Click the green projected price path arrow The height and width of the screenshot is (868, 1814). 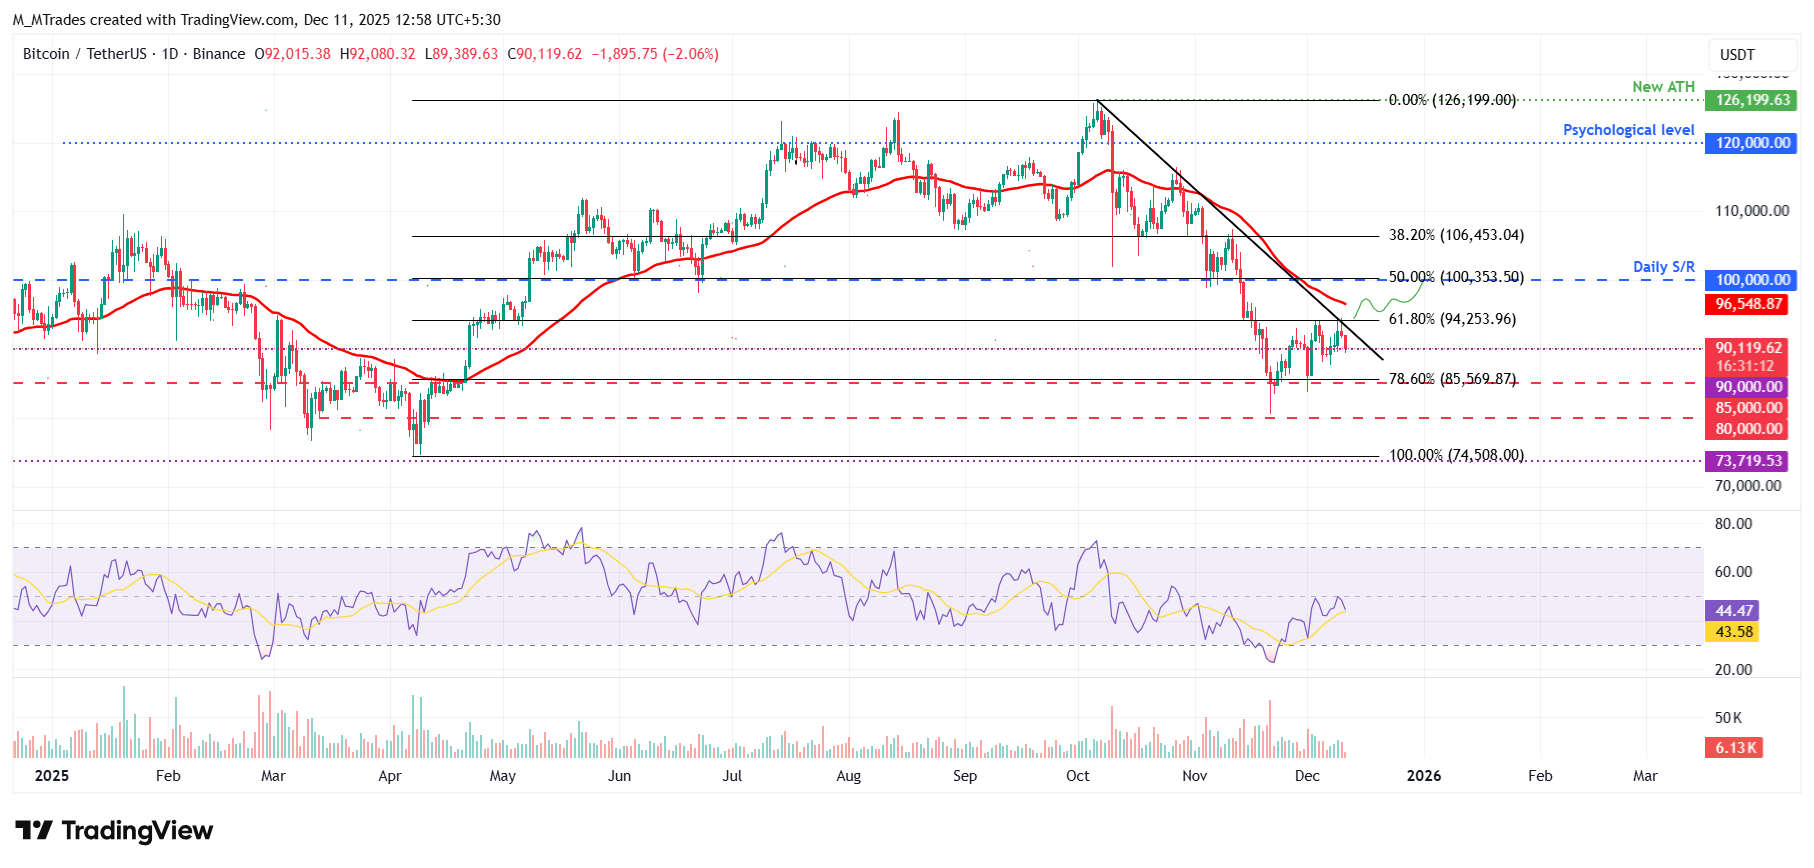pyautogui.click(x=1388, y=302)
